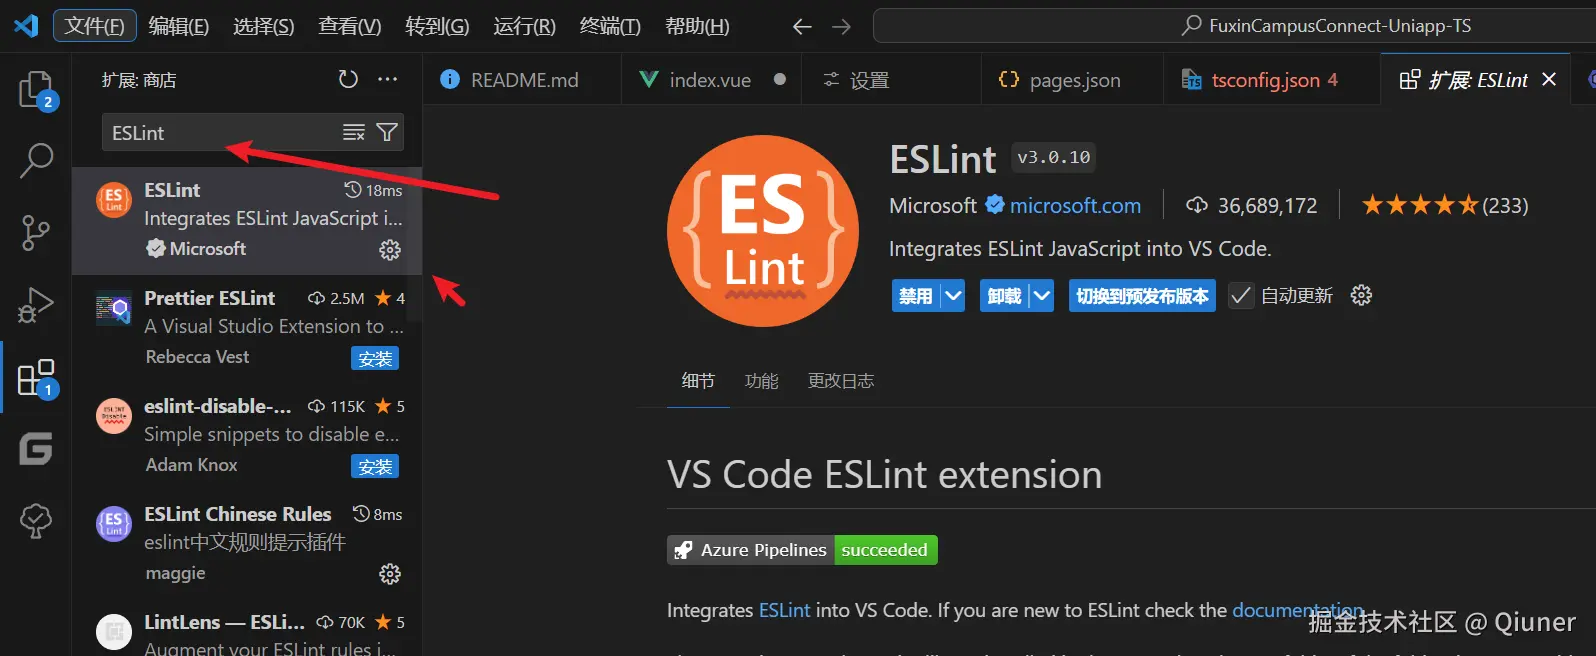This screenshot has width=1596, height=656.
Task: Open microsoft.com publisher link
Action: [x=1075, y=206]
